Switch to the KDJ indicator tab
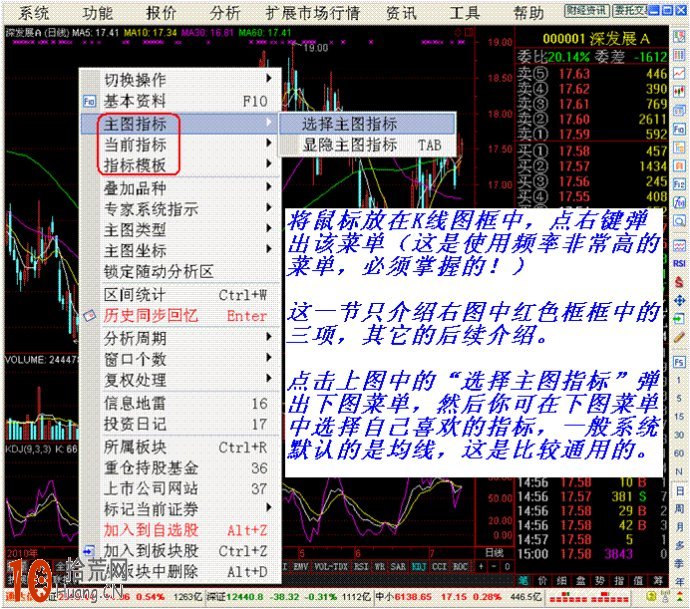 pyautogui.click(x=418, y=566)
